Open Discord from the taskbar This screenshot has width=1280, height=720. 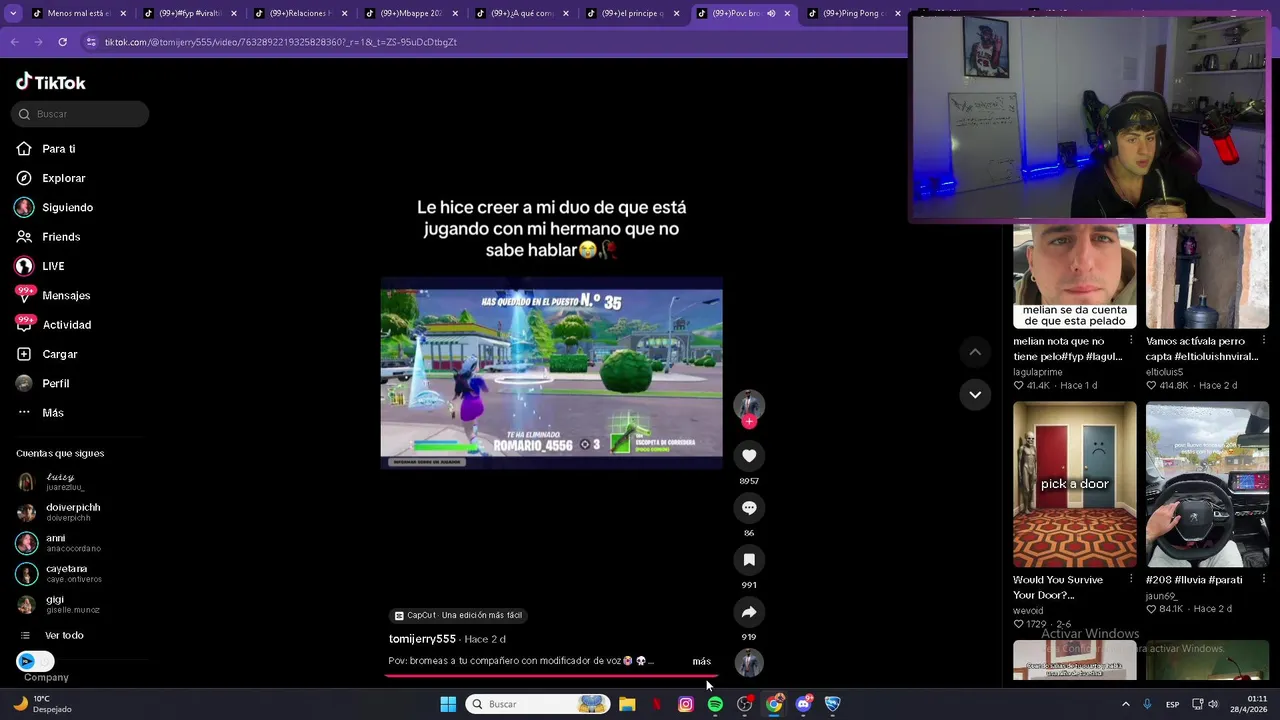click(803, 704)
